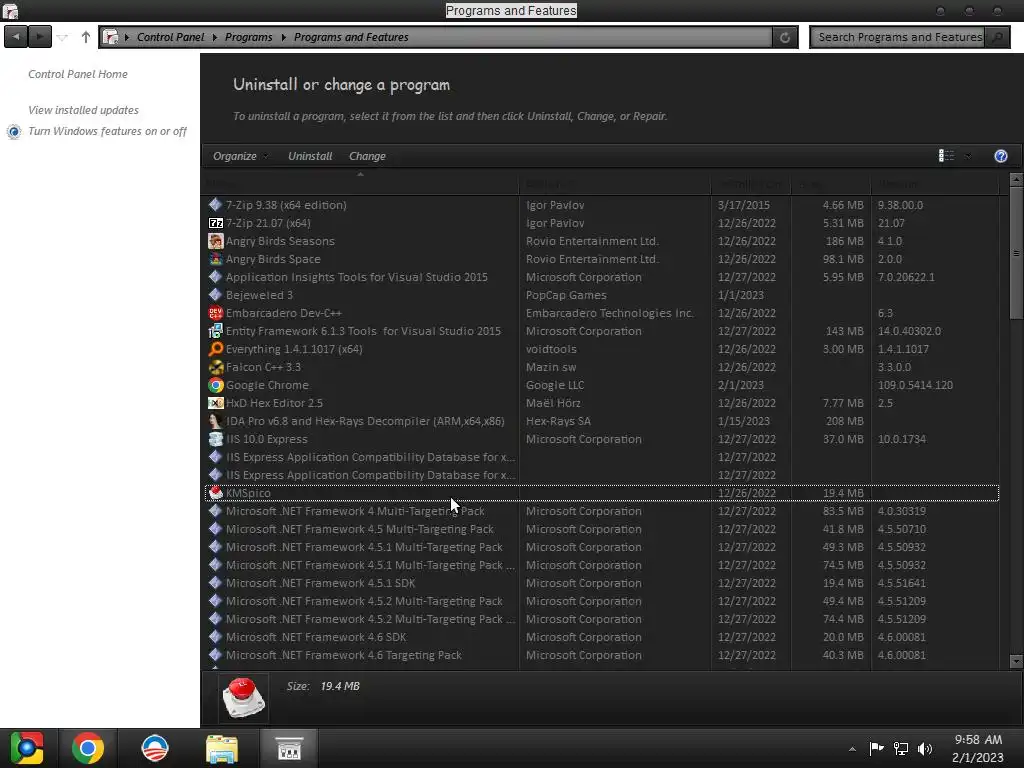Click the scrollbar up arrow of program list
This screenshot has height=768, width=1024.
(1016, 179)
